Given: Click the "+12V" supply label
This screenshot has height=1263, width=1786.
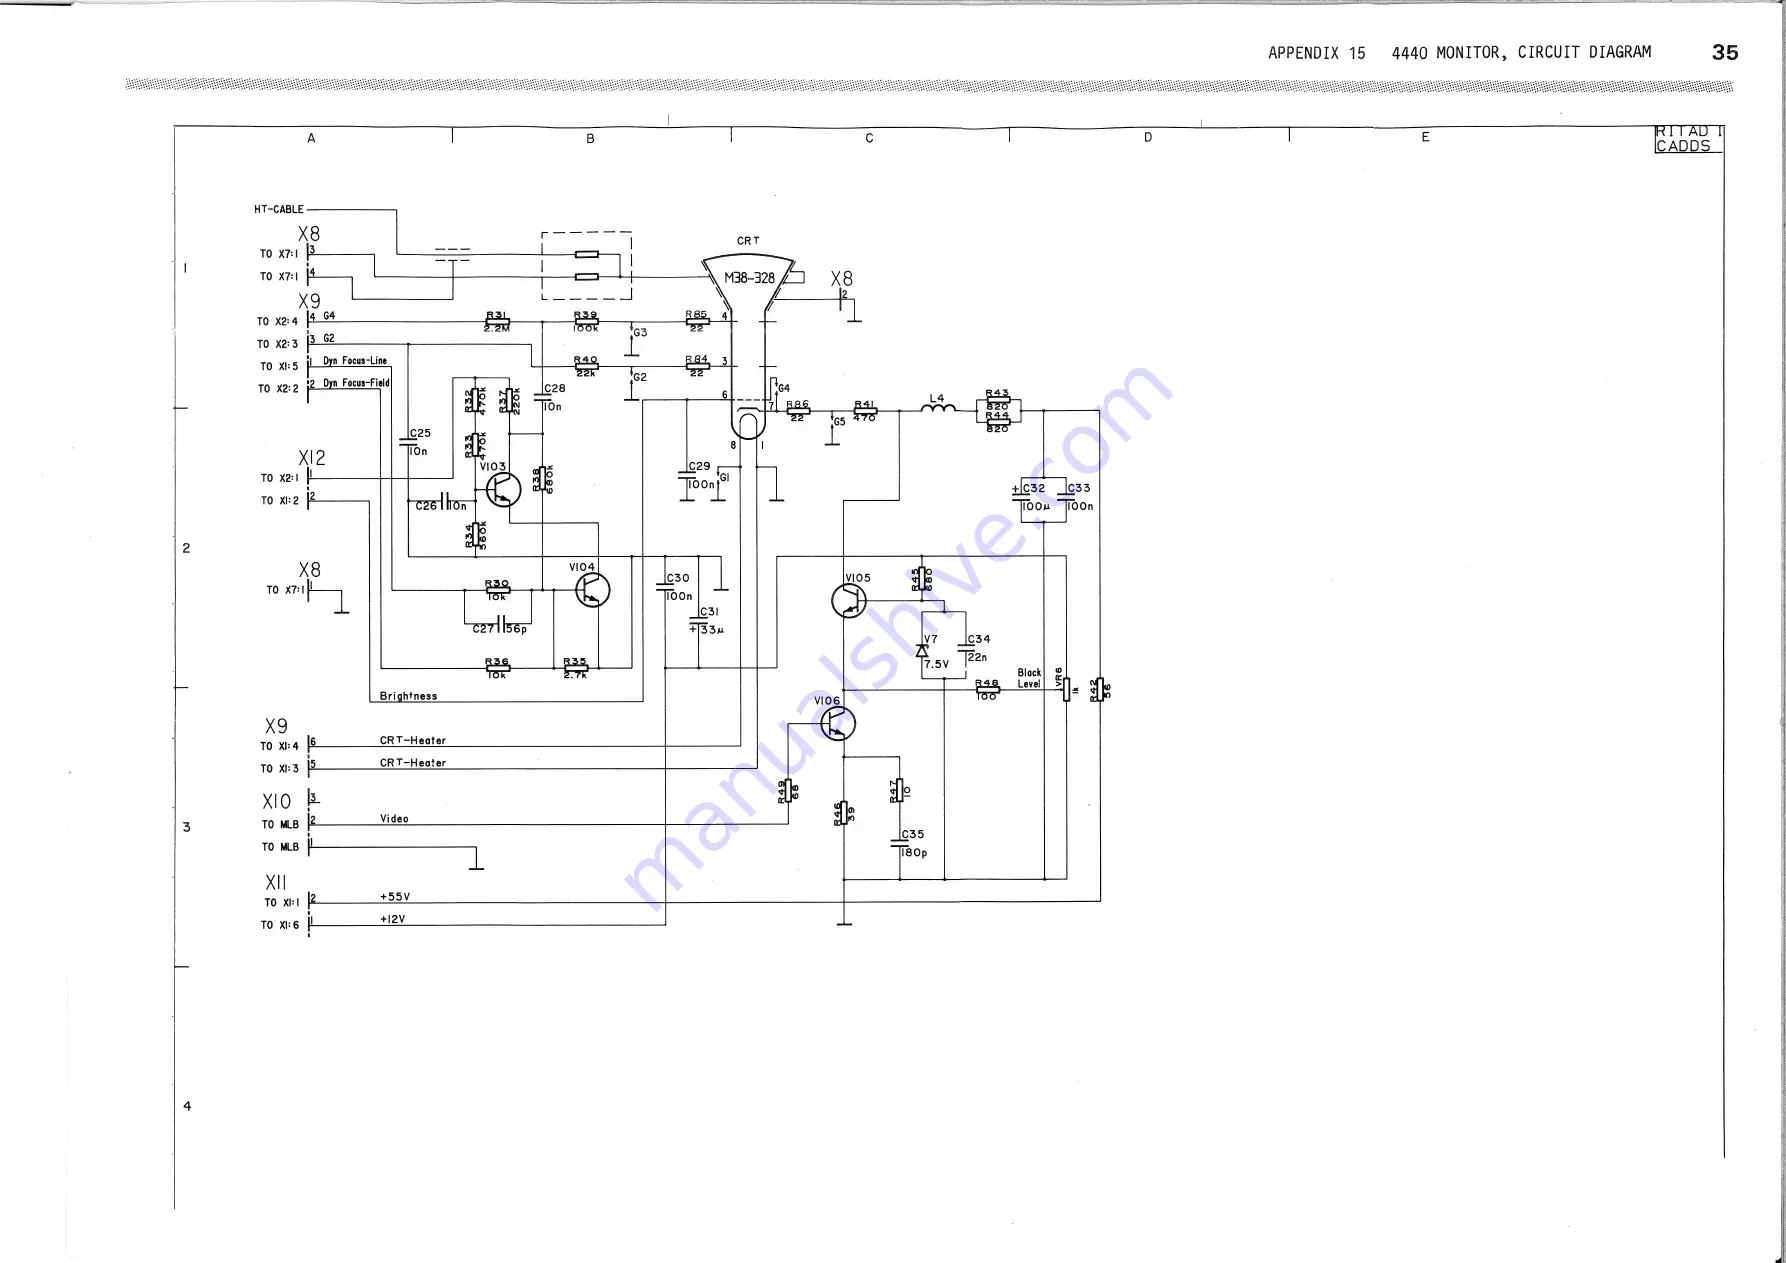Looking at the screenshot, I should click(x=392, y=919).
